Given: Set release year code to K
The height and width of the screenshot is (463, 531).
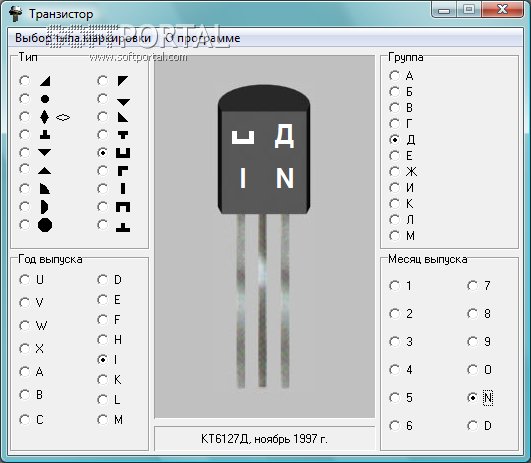Looking at the screenshot, I should coord(103,380).
